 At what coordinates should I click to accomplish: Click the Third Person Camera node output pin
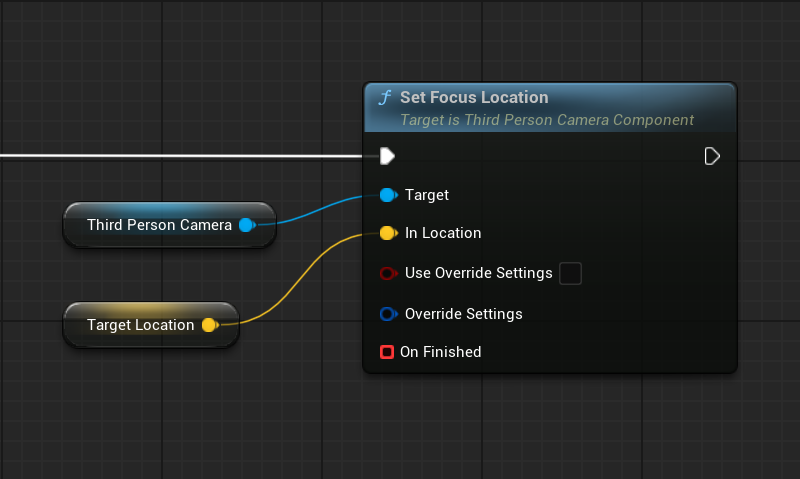pos(246,225)
